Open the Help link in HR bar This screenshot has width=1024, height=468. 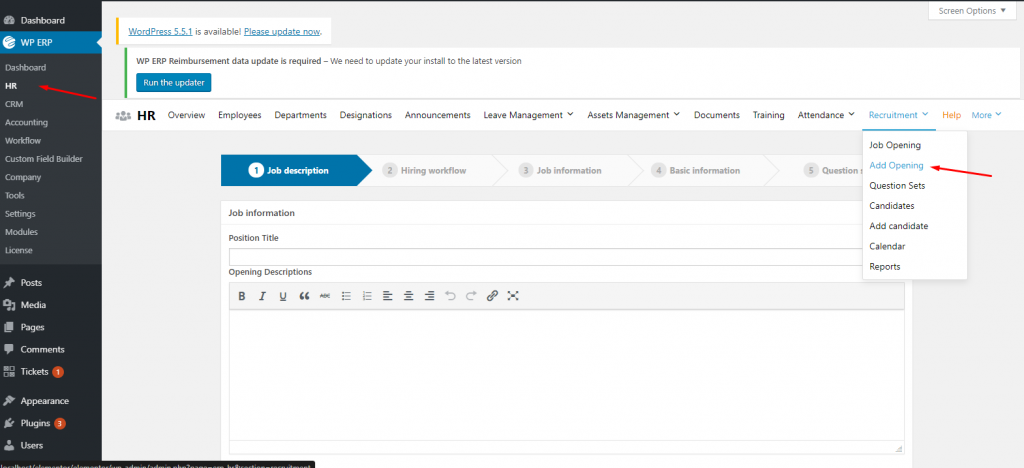coord(952,115)
